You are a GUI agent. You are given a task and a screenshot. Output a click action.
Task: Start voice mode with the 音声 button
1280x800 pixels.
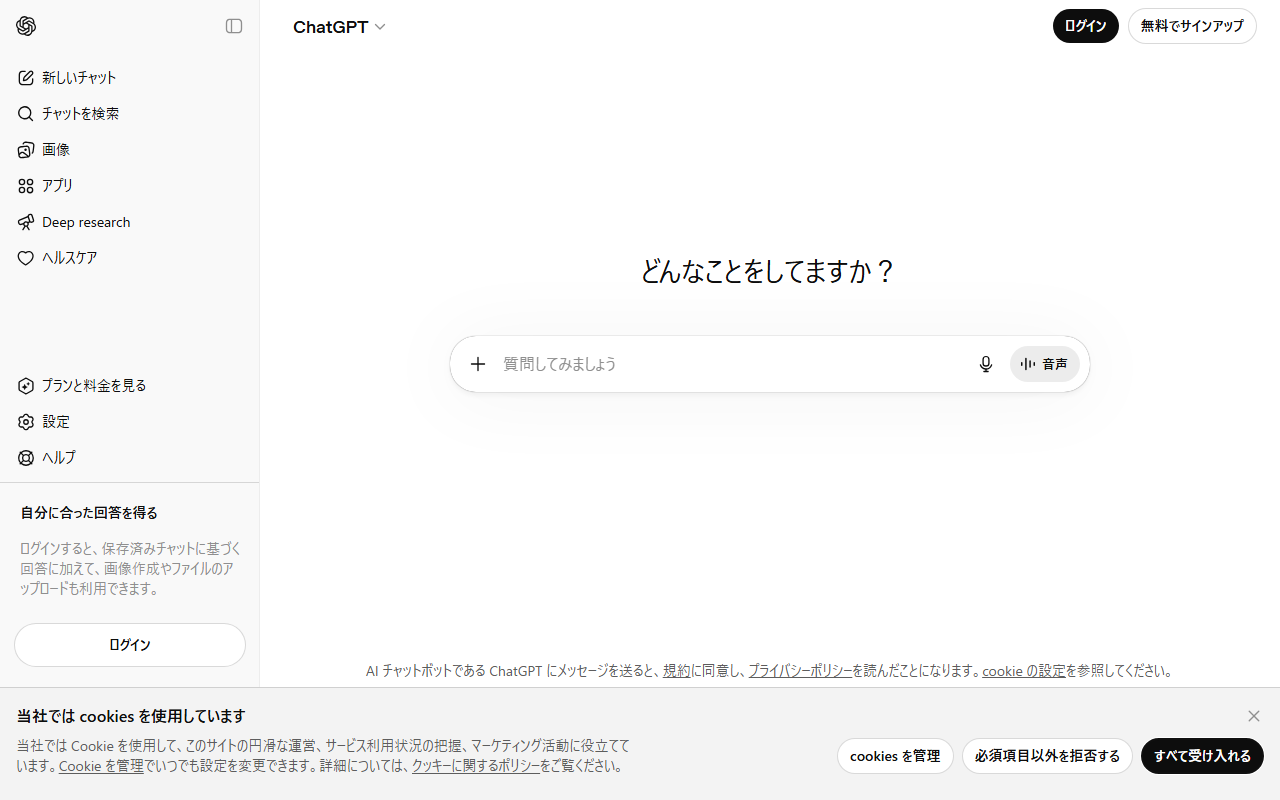(1045, 364)
